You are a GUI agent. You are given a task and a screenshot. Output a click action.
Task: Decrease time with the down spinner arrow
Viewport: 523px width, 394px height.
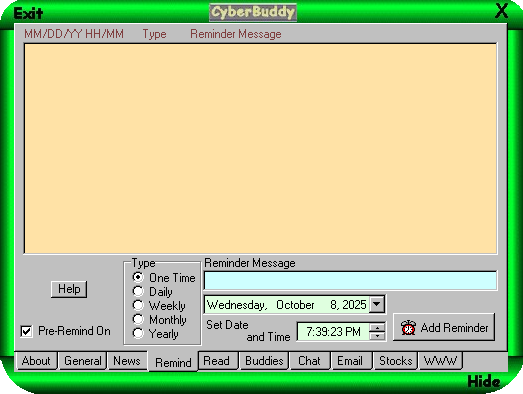coord(377,335)
